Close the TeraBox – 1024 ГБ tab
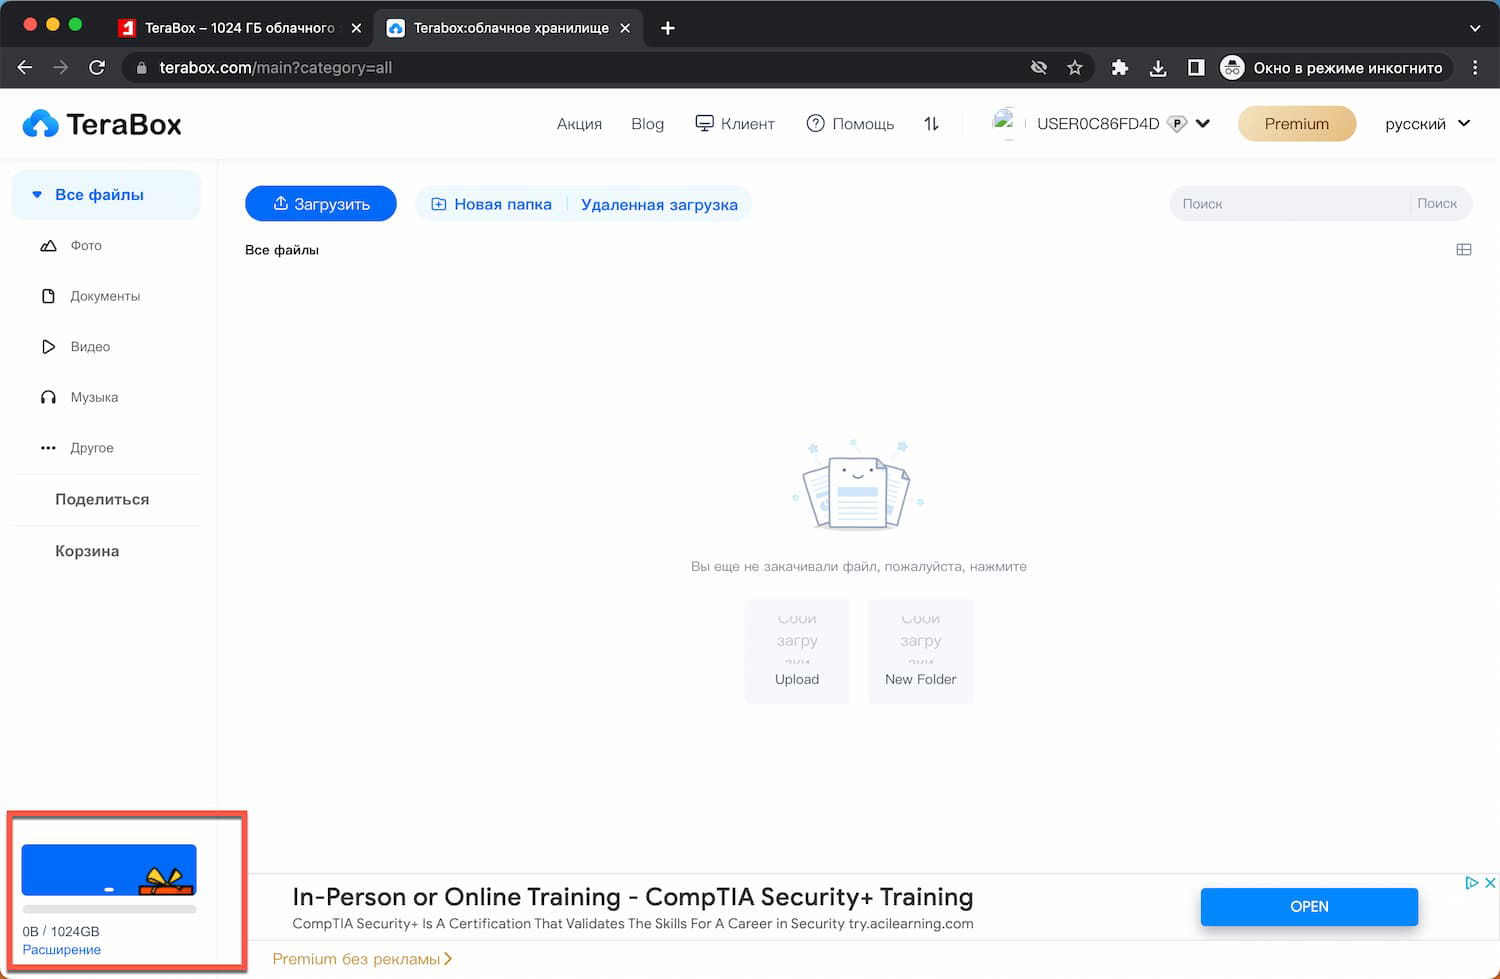Screen dimensions: 1500x979 [356, 28]
